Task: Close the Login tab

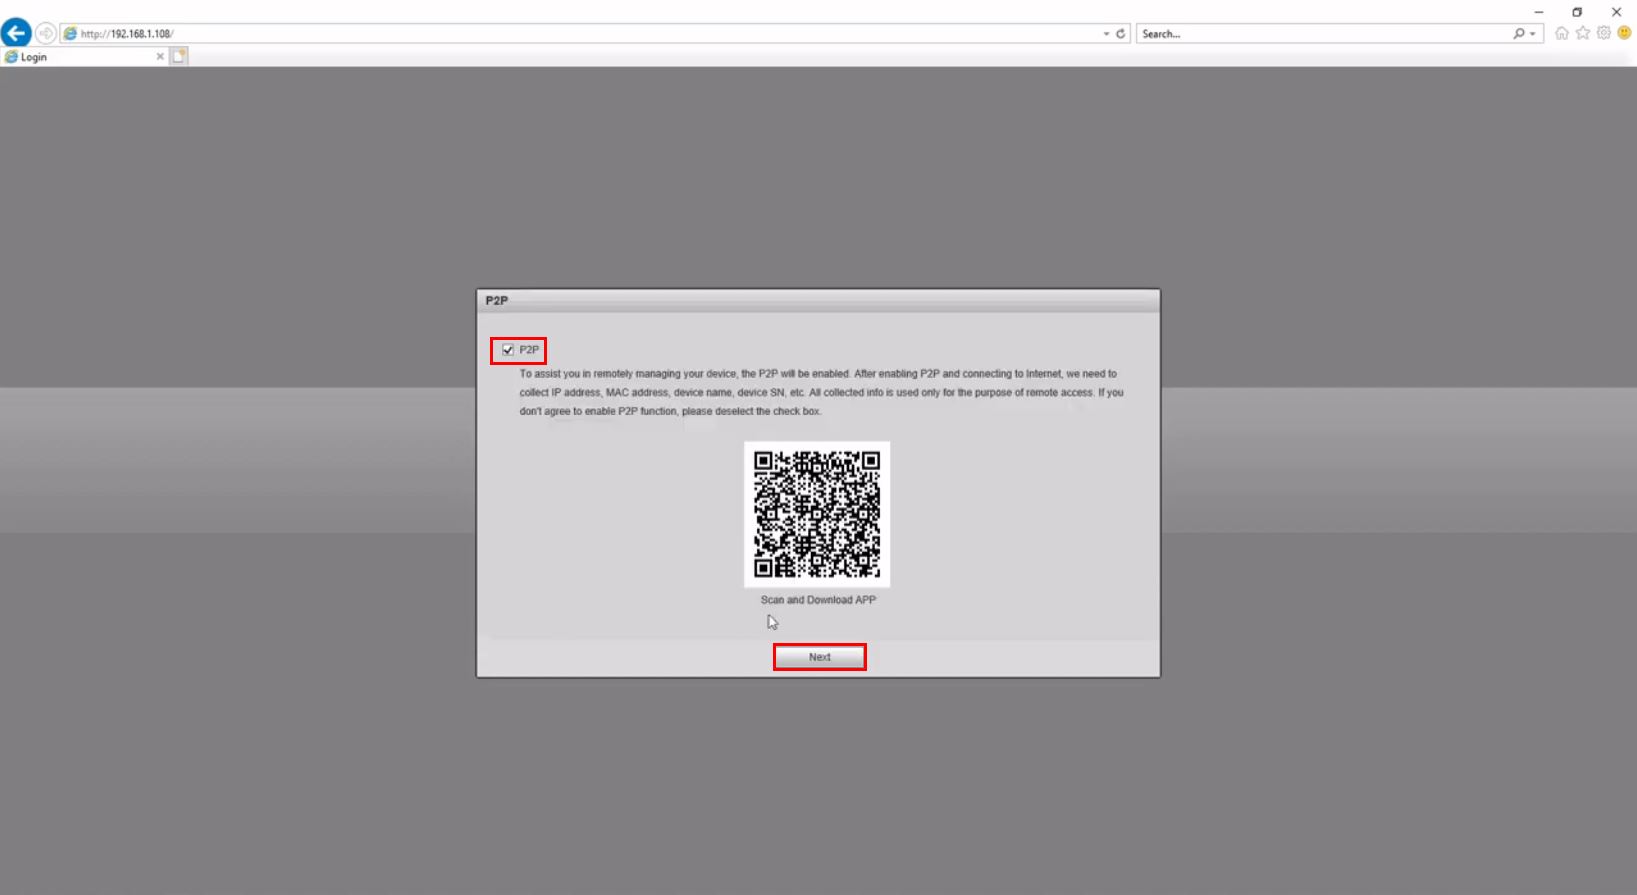Action: click(160, 57)
